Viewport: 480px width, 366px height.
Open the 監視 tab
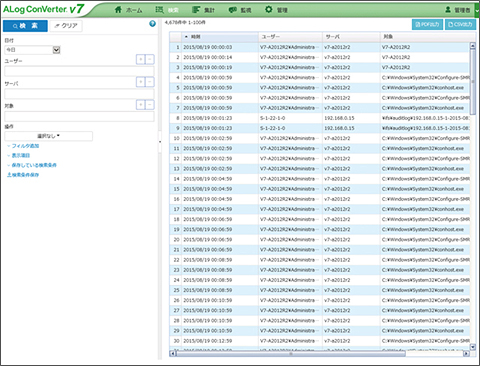tap(240, 10)
